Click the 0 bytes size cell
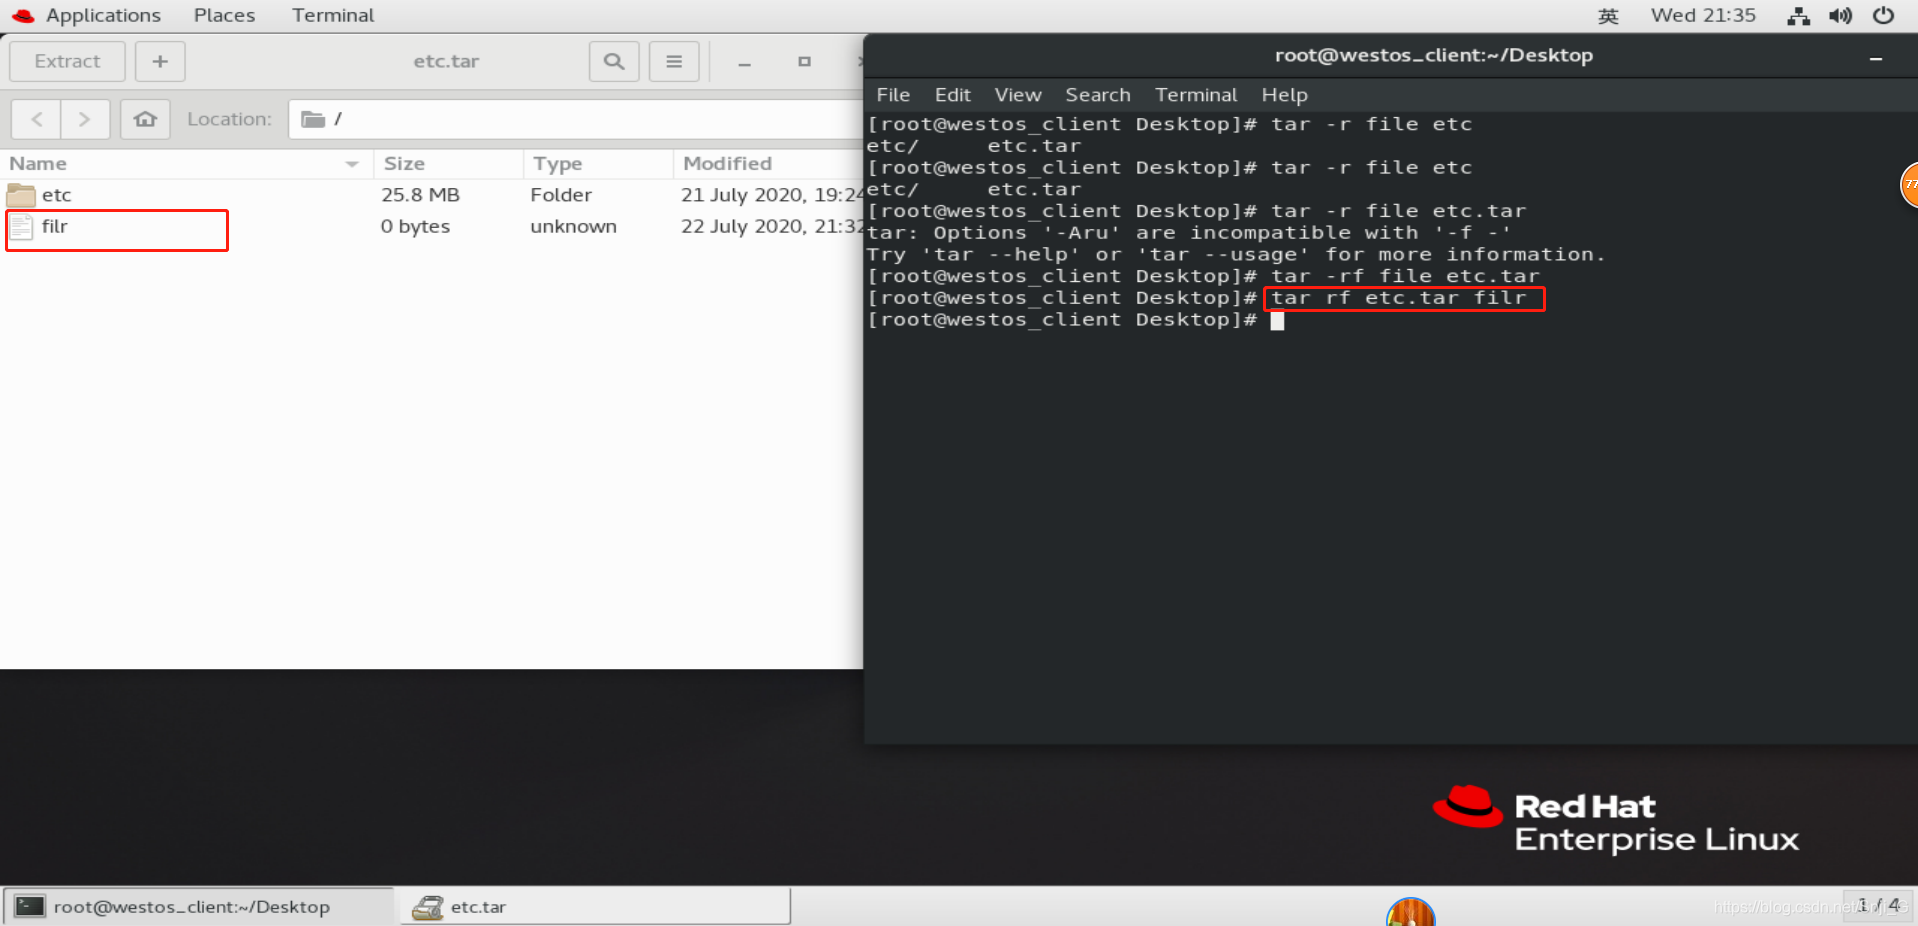1918x926 pixels. (415, 227)
